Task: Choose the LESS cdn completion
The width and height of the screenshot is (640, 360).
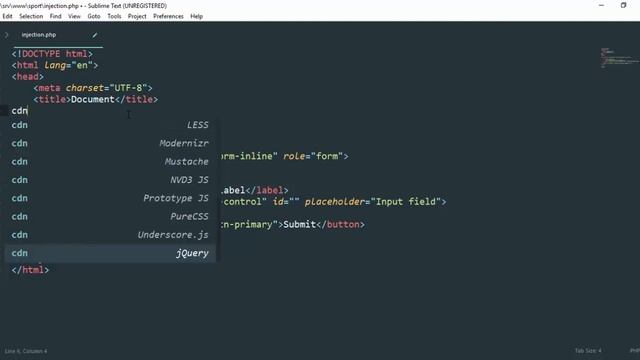Action: 110,125
